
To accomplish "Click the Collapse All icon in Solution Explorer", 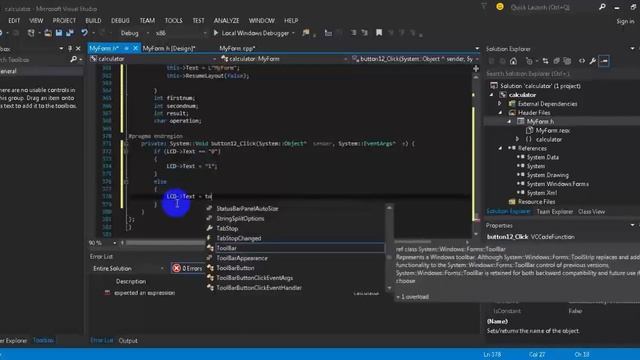I will [556, 61].
